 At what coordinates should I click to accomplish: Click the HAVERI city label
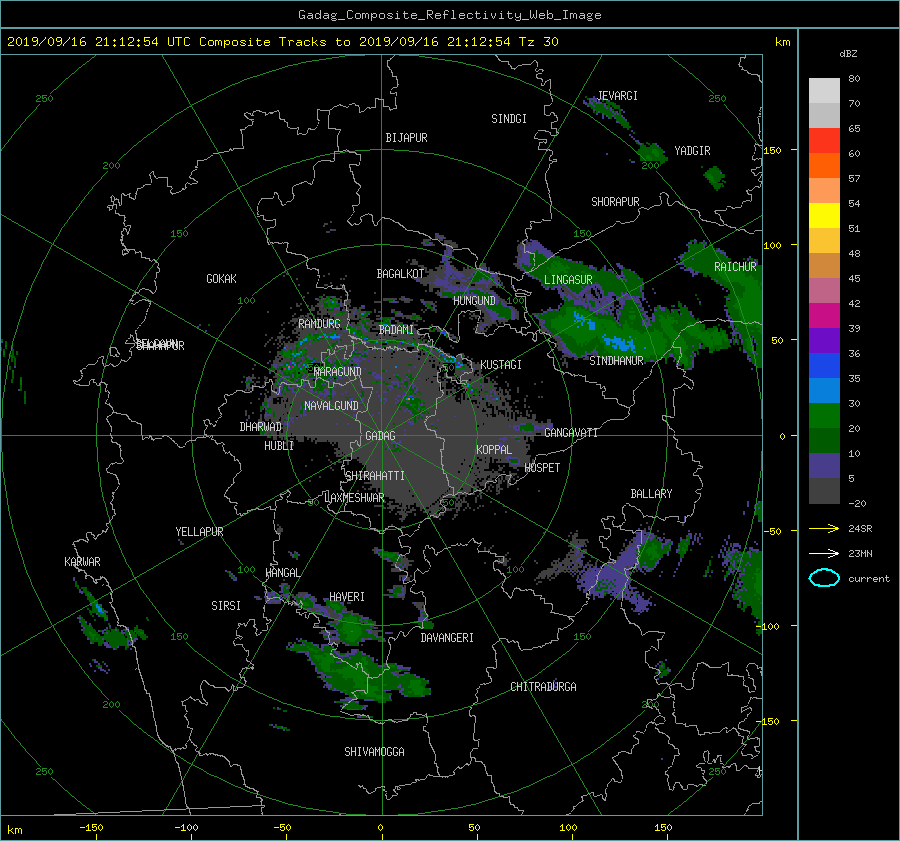(x=347, y=597)
